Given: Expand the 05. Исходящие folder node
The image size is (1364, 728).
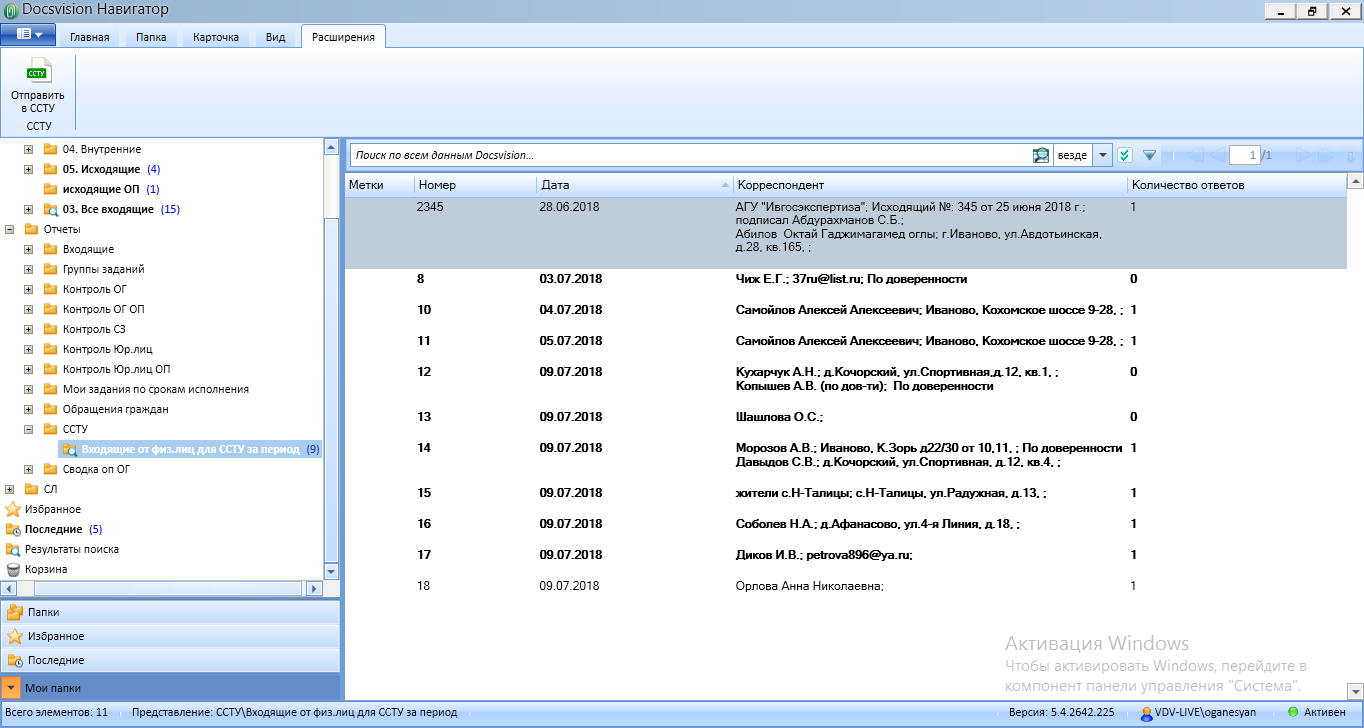Looking at the screenshot, I should click(x=29, y=169).
